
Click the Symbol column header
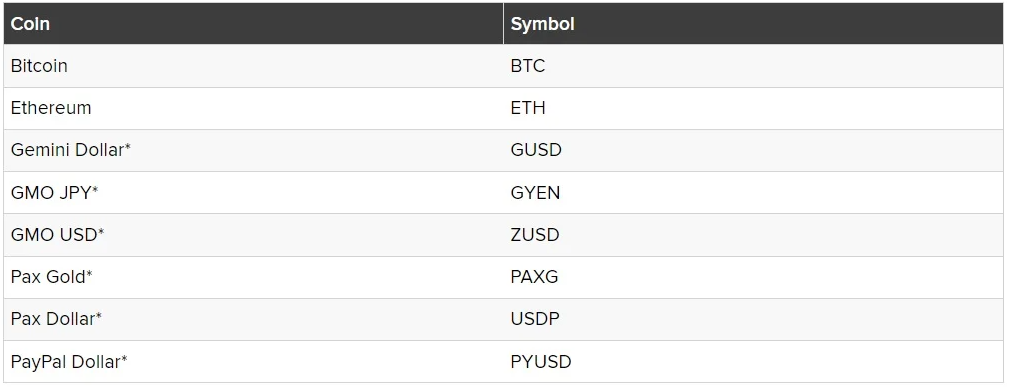(754, 24)
